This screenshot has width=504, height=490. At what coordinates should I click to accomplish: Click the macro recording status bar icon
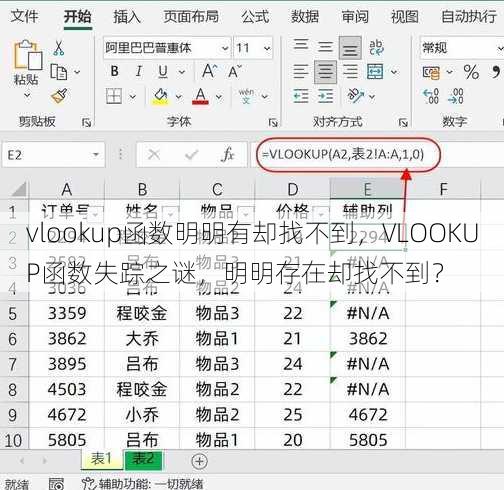click(x=56, y=483)
